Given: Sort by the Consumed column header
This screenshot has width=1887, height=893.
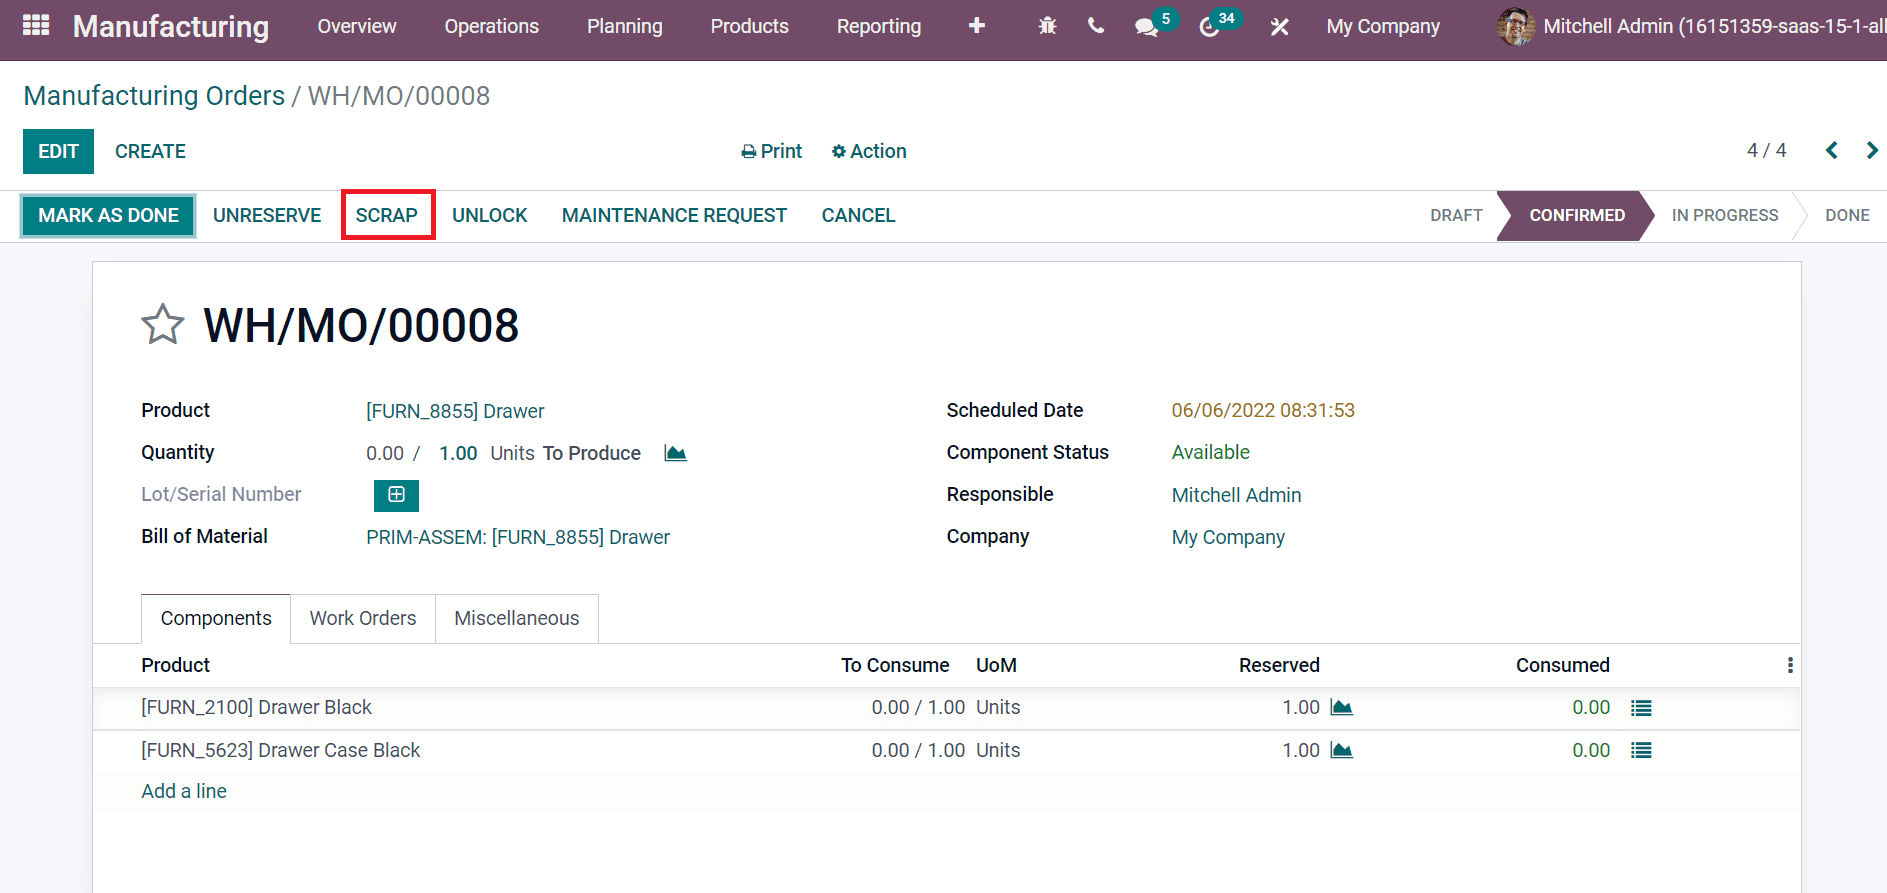Looking at the screenshot, I should coord(1563,665).
